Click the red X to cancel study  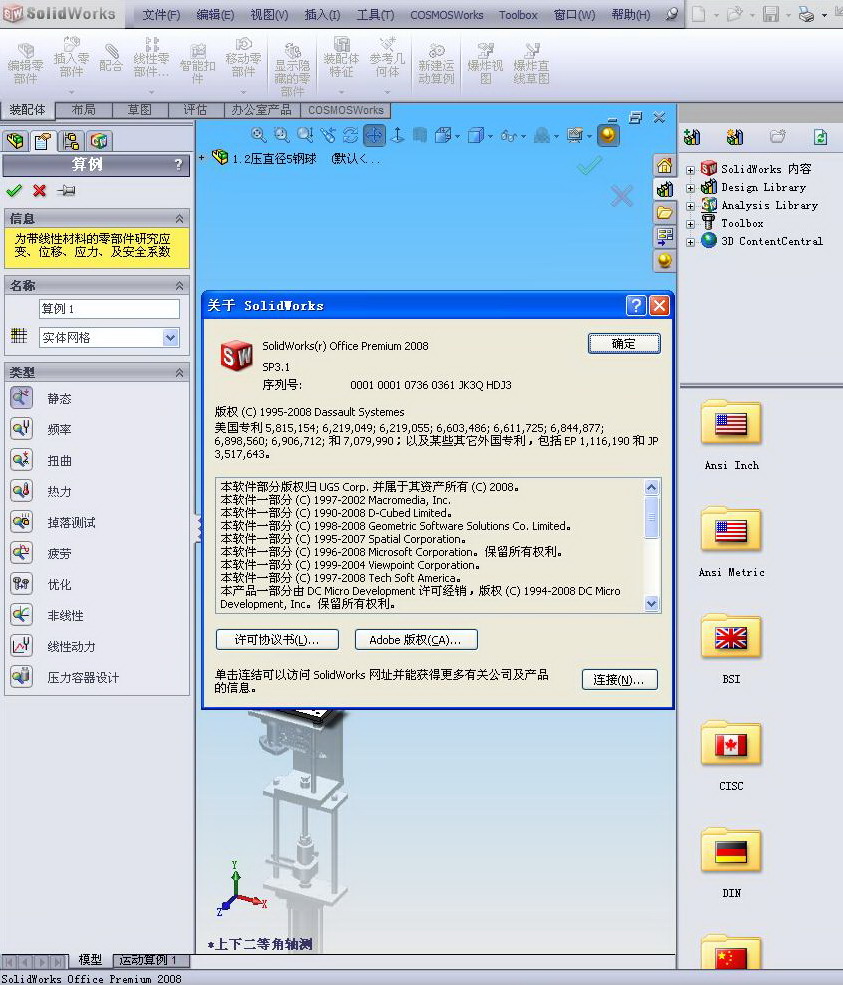(40, 190)
